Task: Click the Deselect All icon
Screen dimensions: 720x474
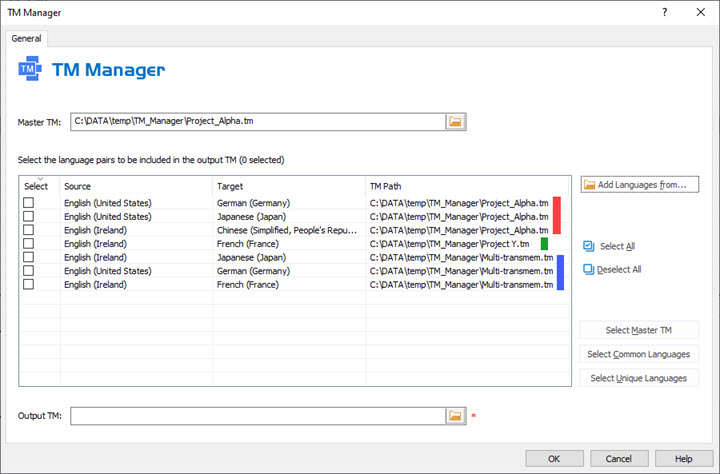Action: (589, 269)
